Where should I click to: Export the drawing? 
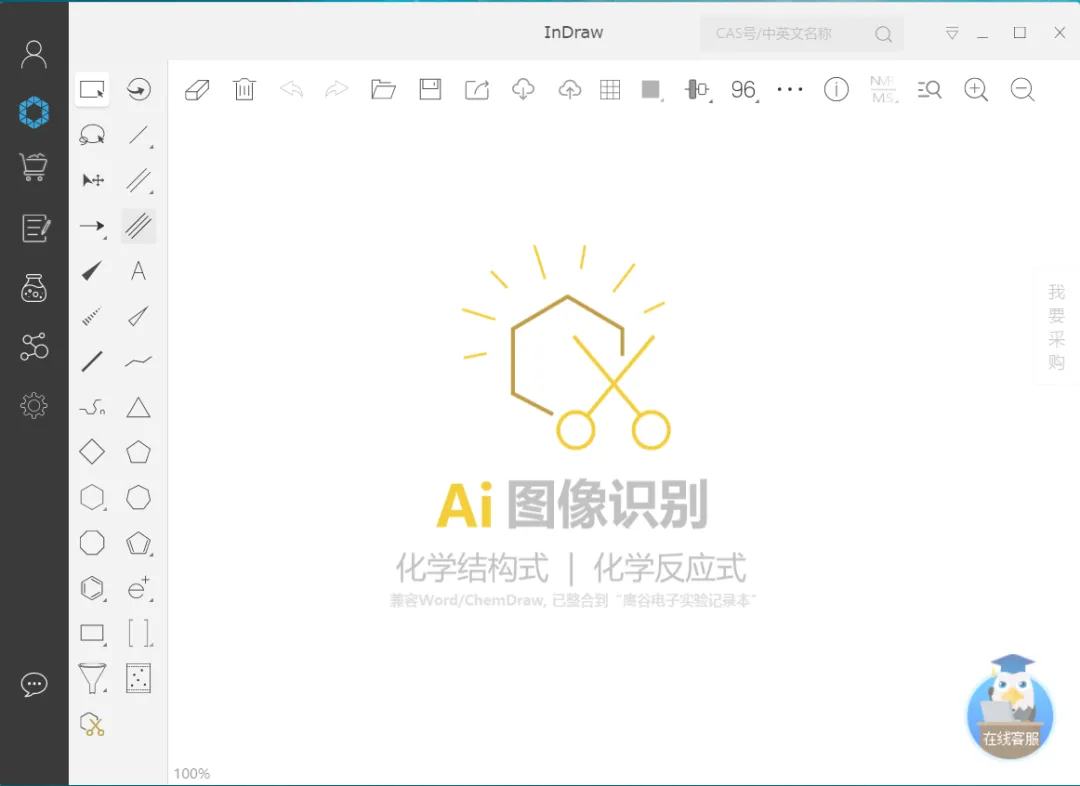(x=477, y=90)
